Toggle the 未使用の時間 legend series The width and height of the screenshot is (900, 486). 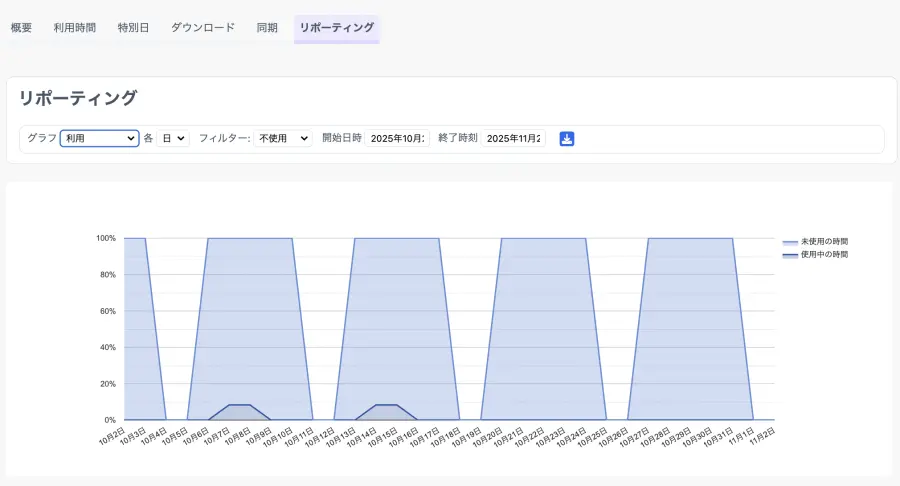click(x=824, y=242)
